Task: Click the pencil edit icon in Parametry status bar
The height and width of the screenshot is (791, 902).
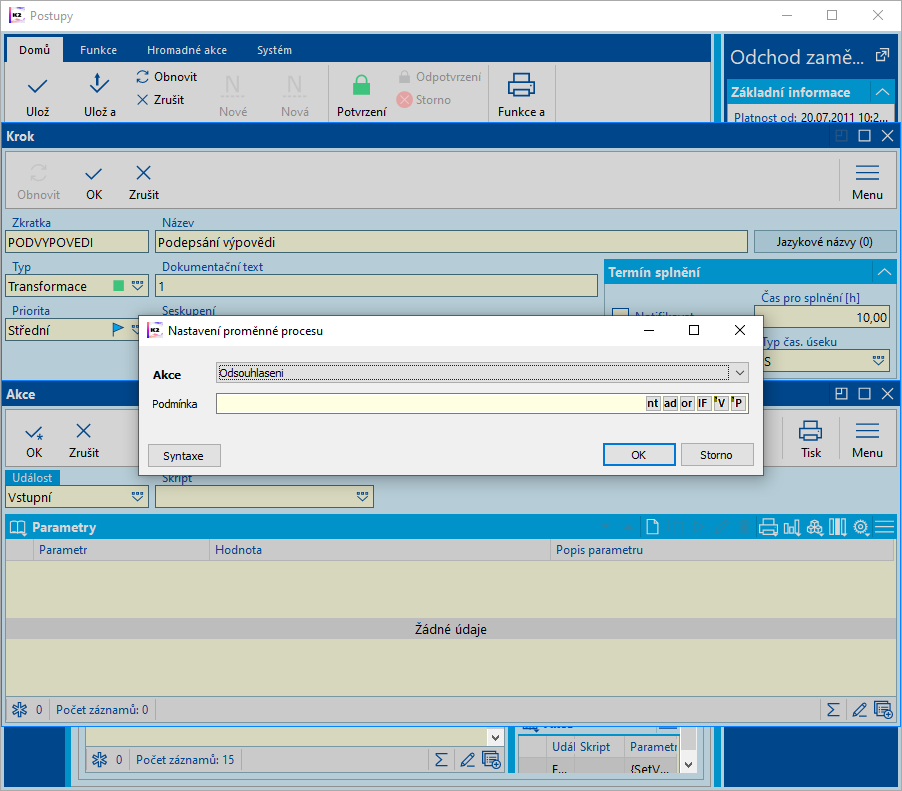Action: 859,710
